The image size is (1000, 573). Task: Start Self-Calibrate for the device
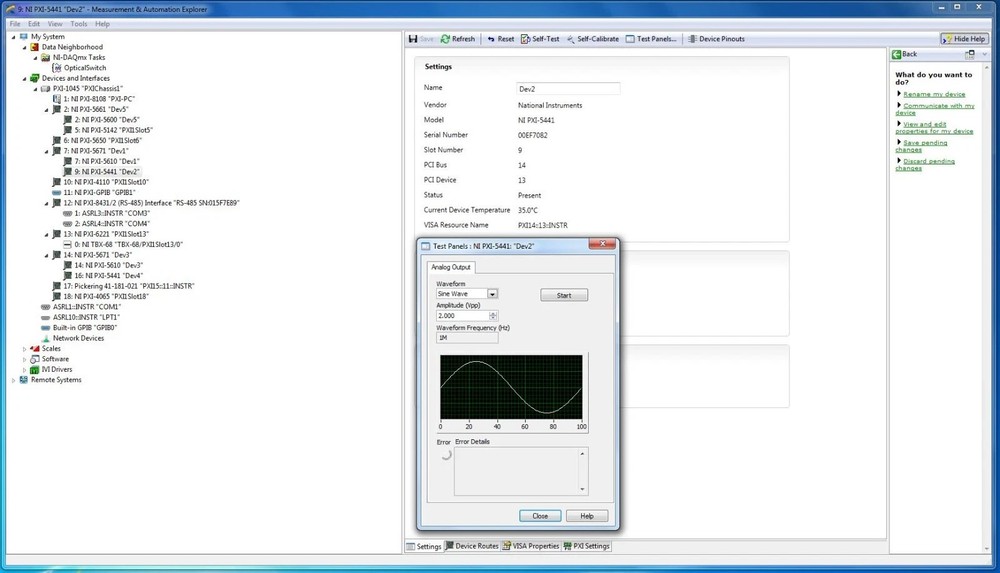pyautogui.click(x=592, y=39)
